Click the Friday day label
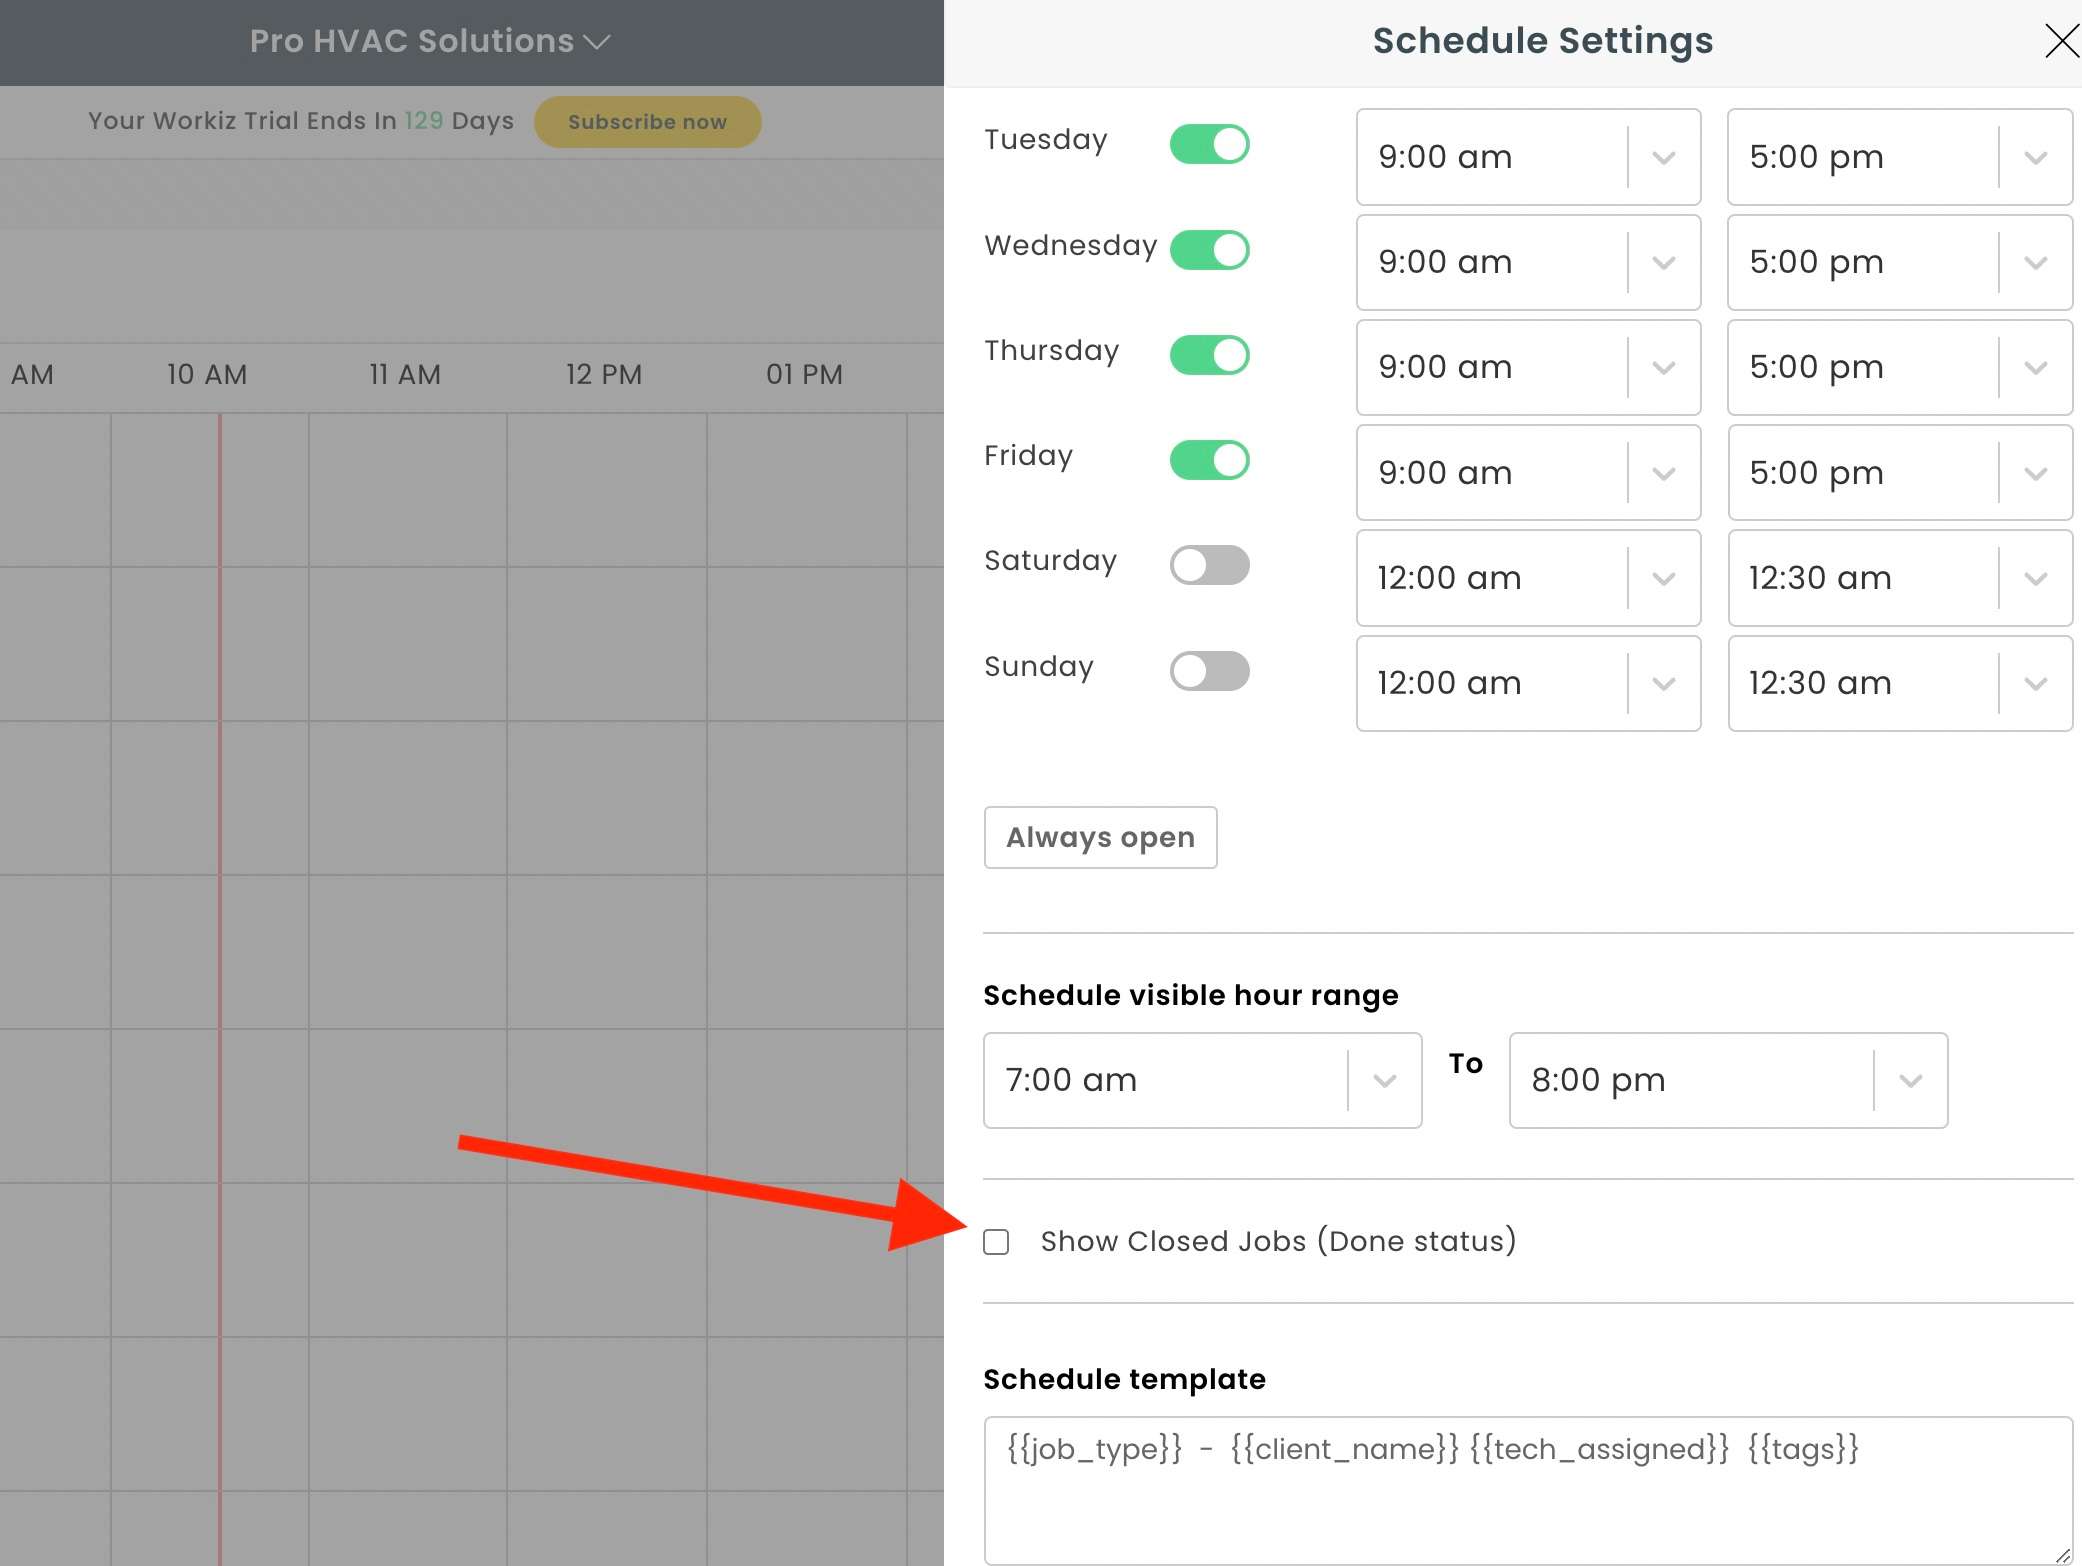Screen dimensions: 2082x1566 (1028, 456)
